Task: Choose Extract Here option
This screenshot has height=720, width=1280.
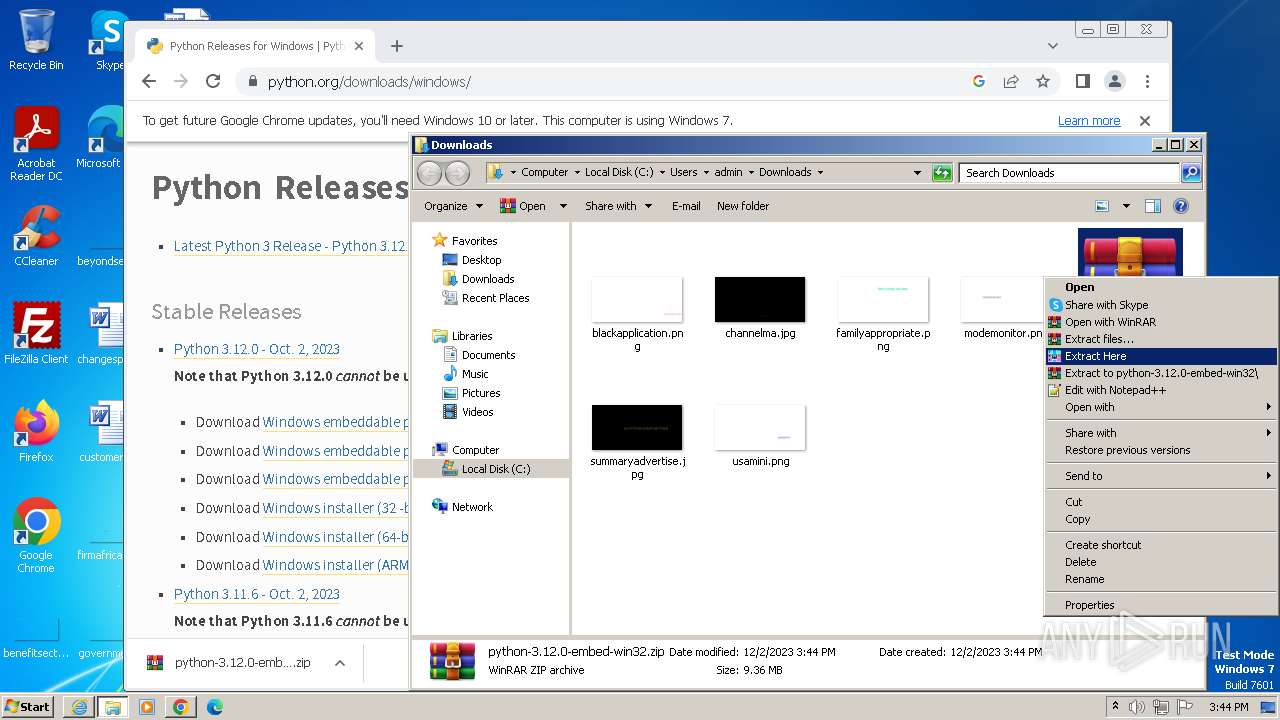Action: point(1161,356)
